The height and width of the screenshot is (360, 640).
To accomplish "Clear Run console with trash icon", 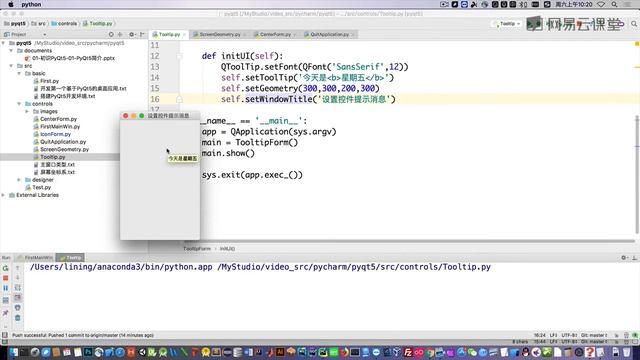I will 18,318.
